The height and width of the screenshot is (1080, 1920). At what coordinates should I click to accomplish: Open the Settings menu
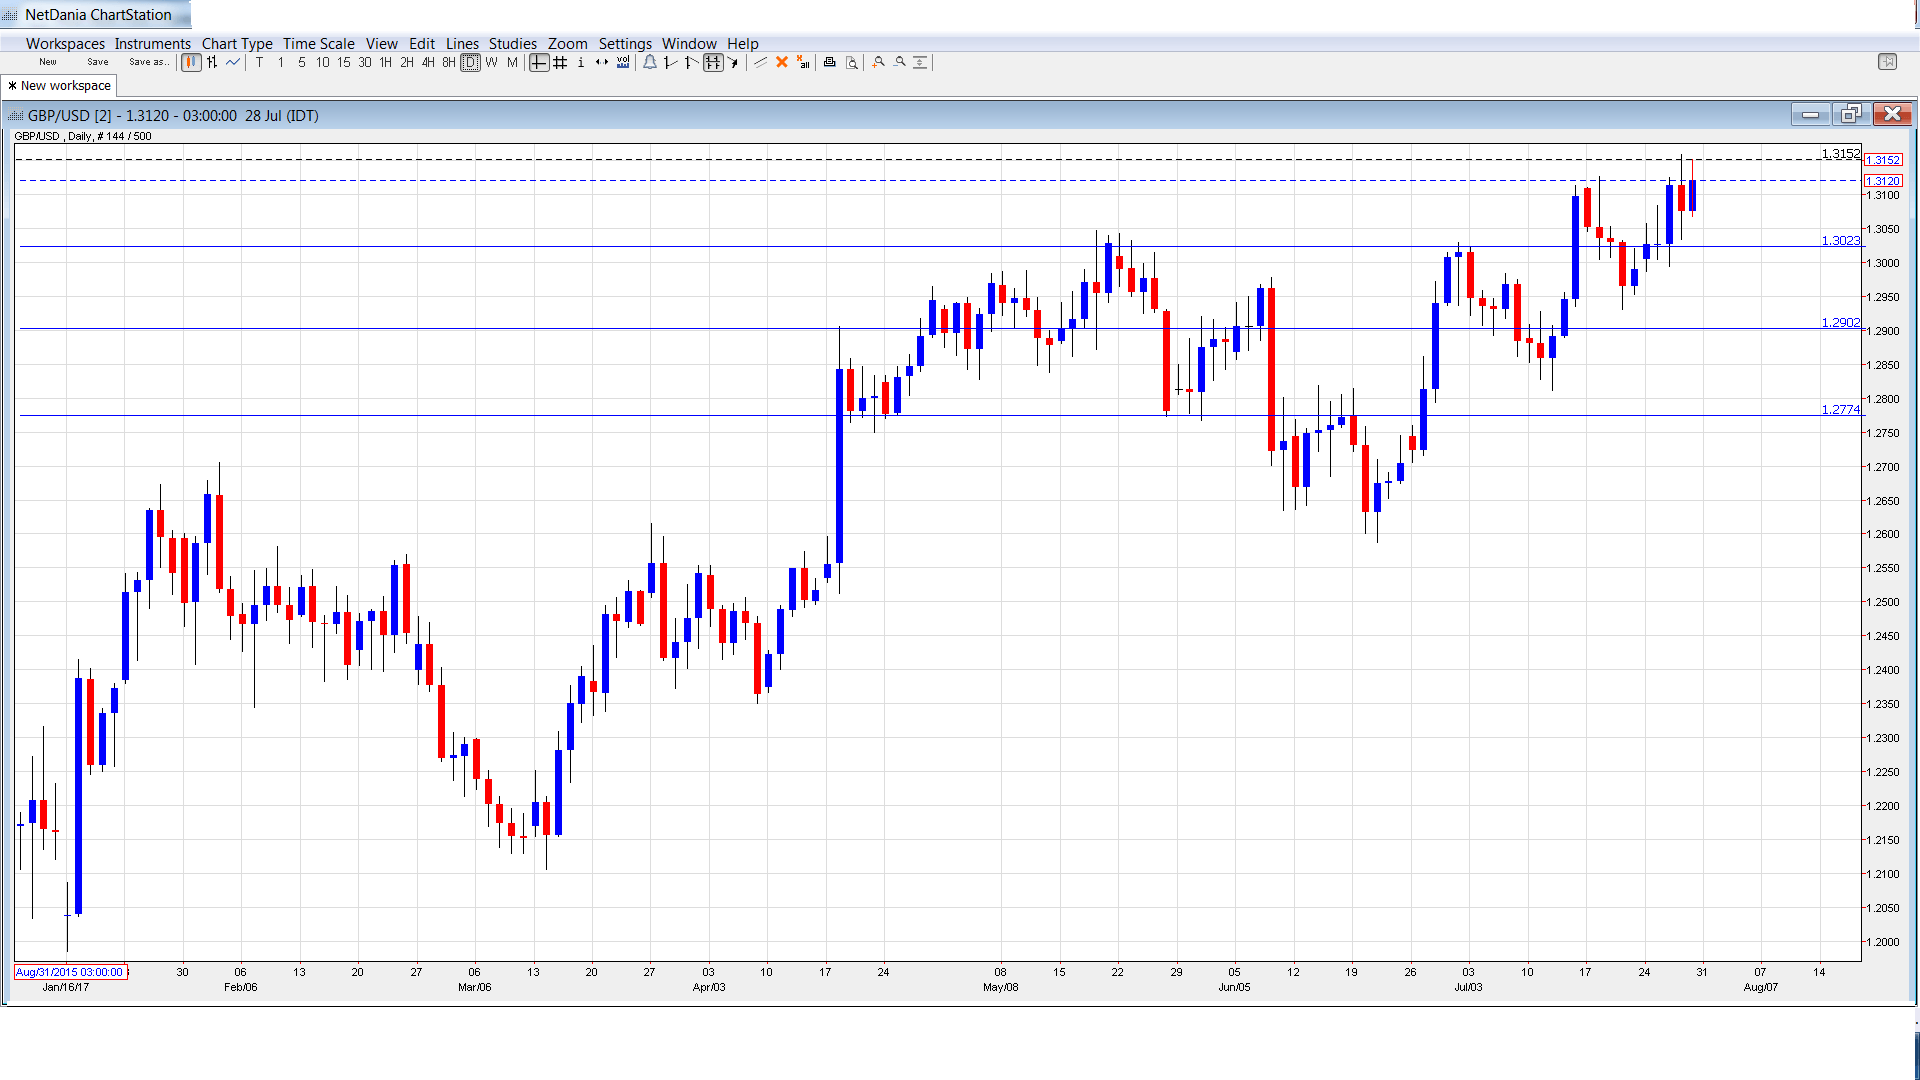pyautogui.click(x=625, y=44)
